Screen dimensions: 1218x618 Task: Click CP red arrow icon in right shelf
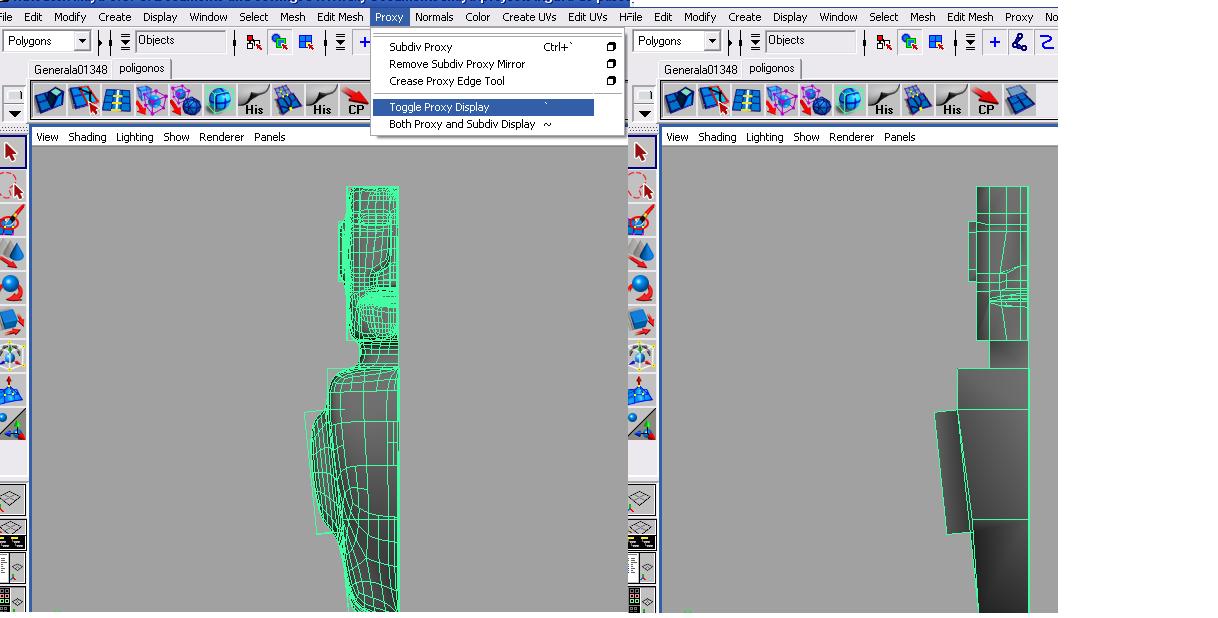click(x=985, y=100)
